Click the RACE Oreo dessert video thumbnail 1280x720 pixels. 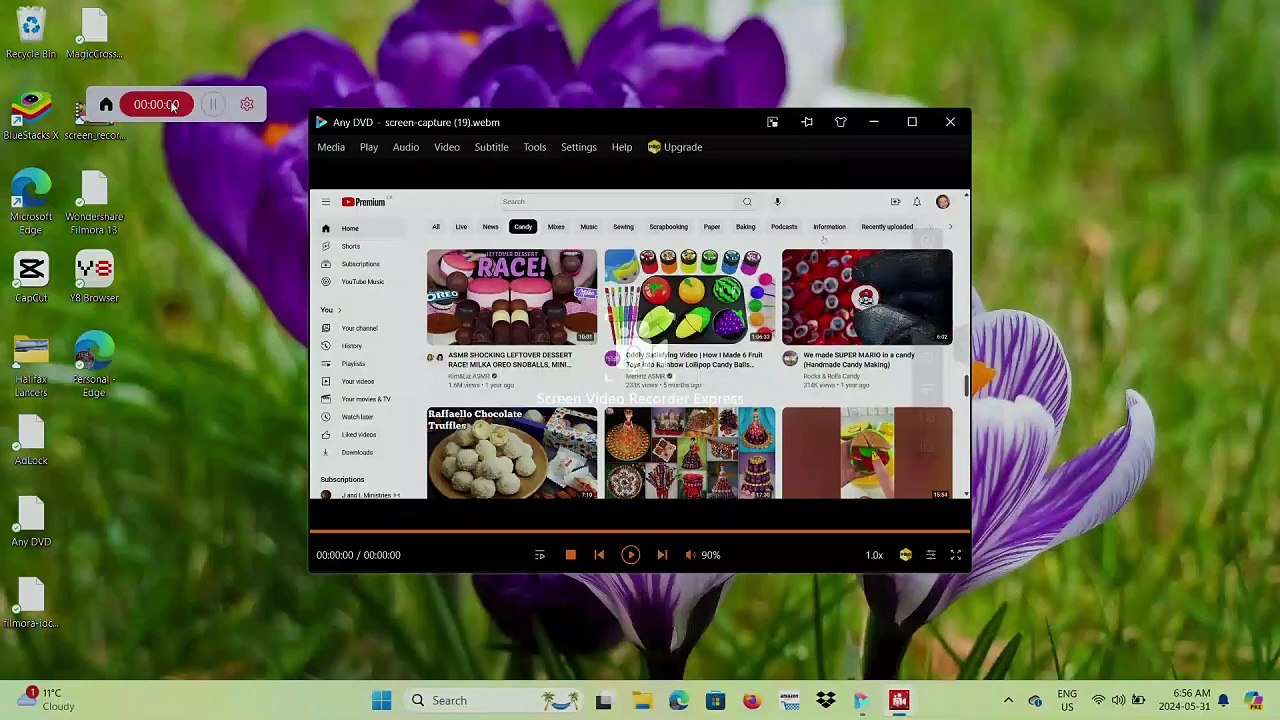coord(512,297)
